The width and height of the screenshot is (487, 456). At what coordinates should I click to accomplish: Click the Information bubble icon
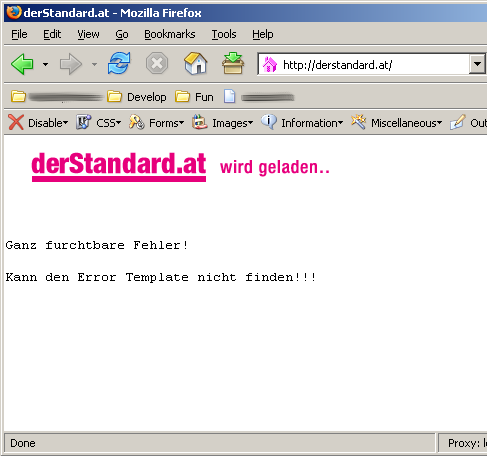pos(269,122)
